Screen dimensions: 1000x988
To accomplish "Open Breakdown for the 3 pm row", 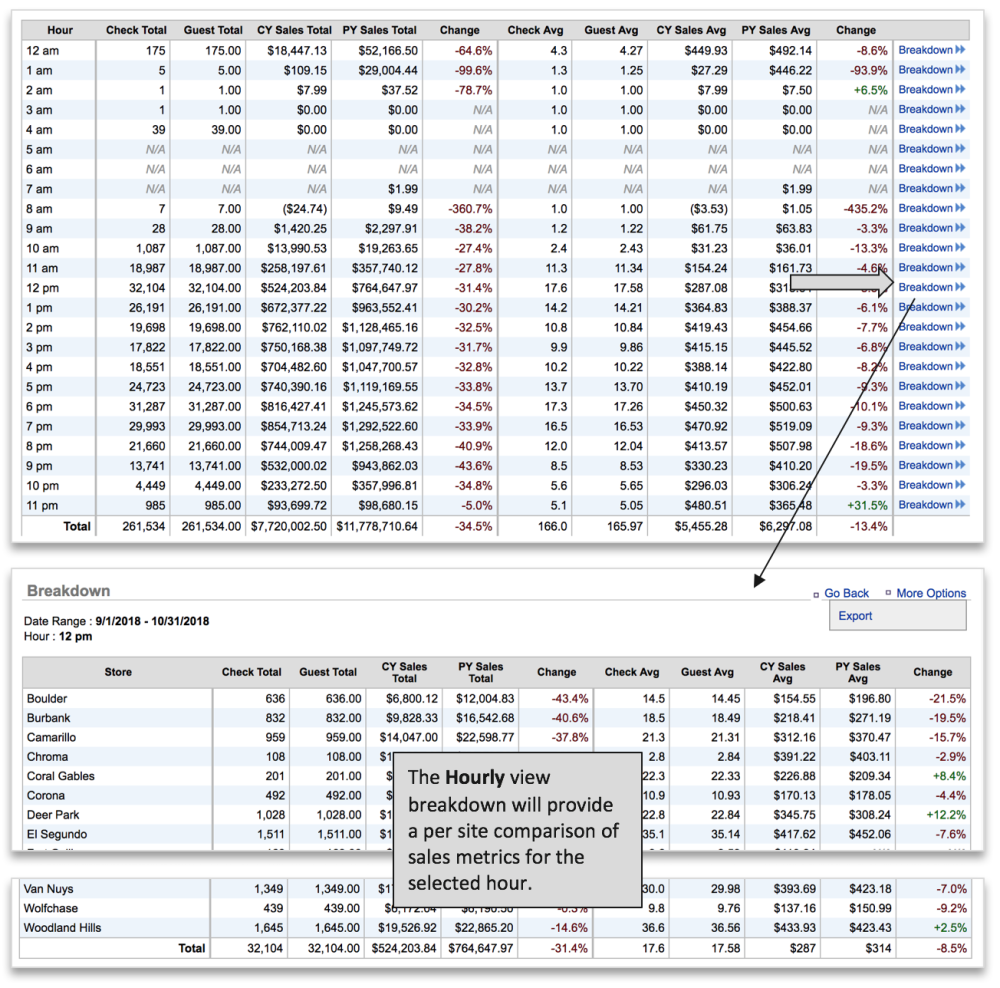I will pyautogui.click(x=931, y=346).
